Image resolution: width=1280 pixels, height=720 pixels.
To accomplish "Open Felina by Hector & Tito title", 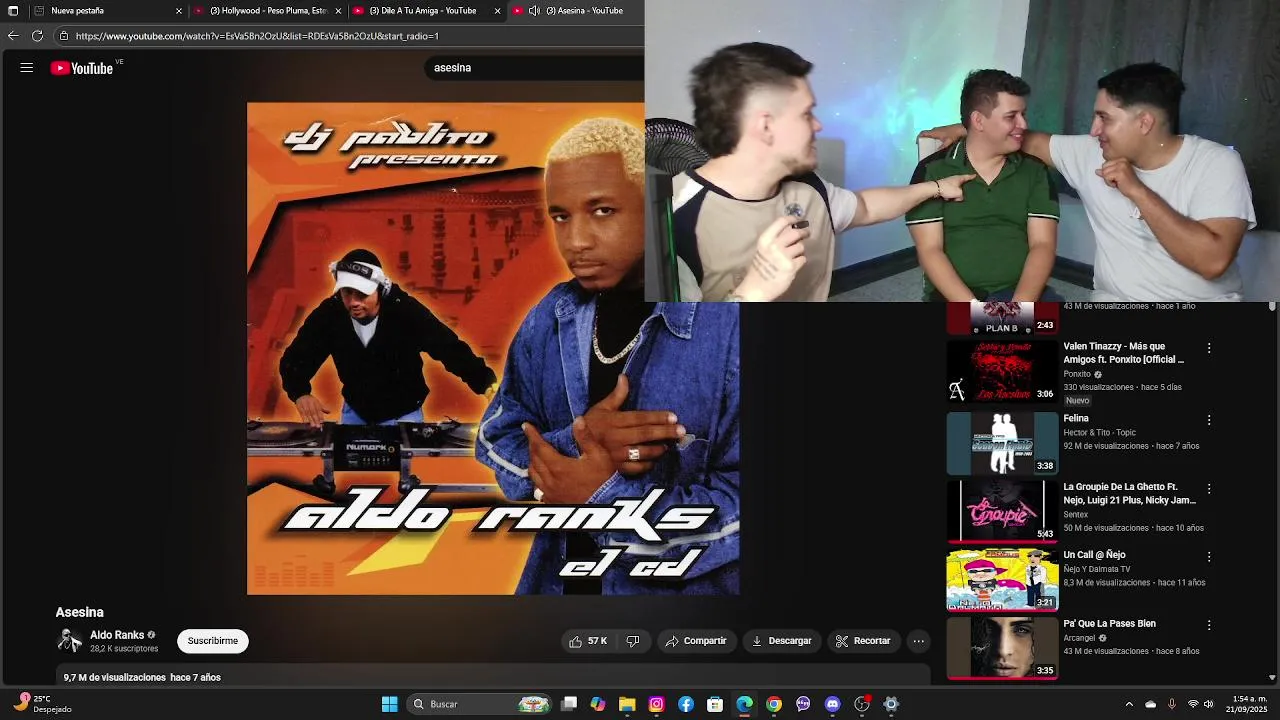I will tap(1076, 418).
